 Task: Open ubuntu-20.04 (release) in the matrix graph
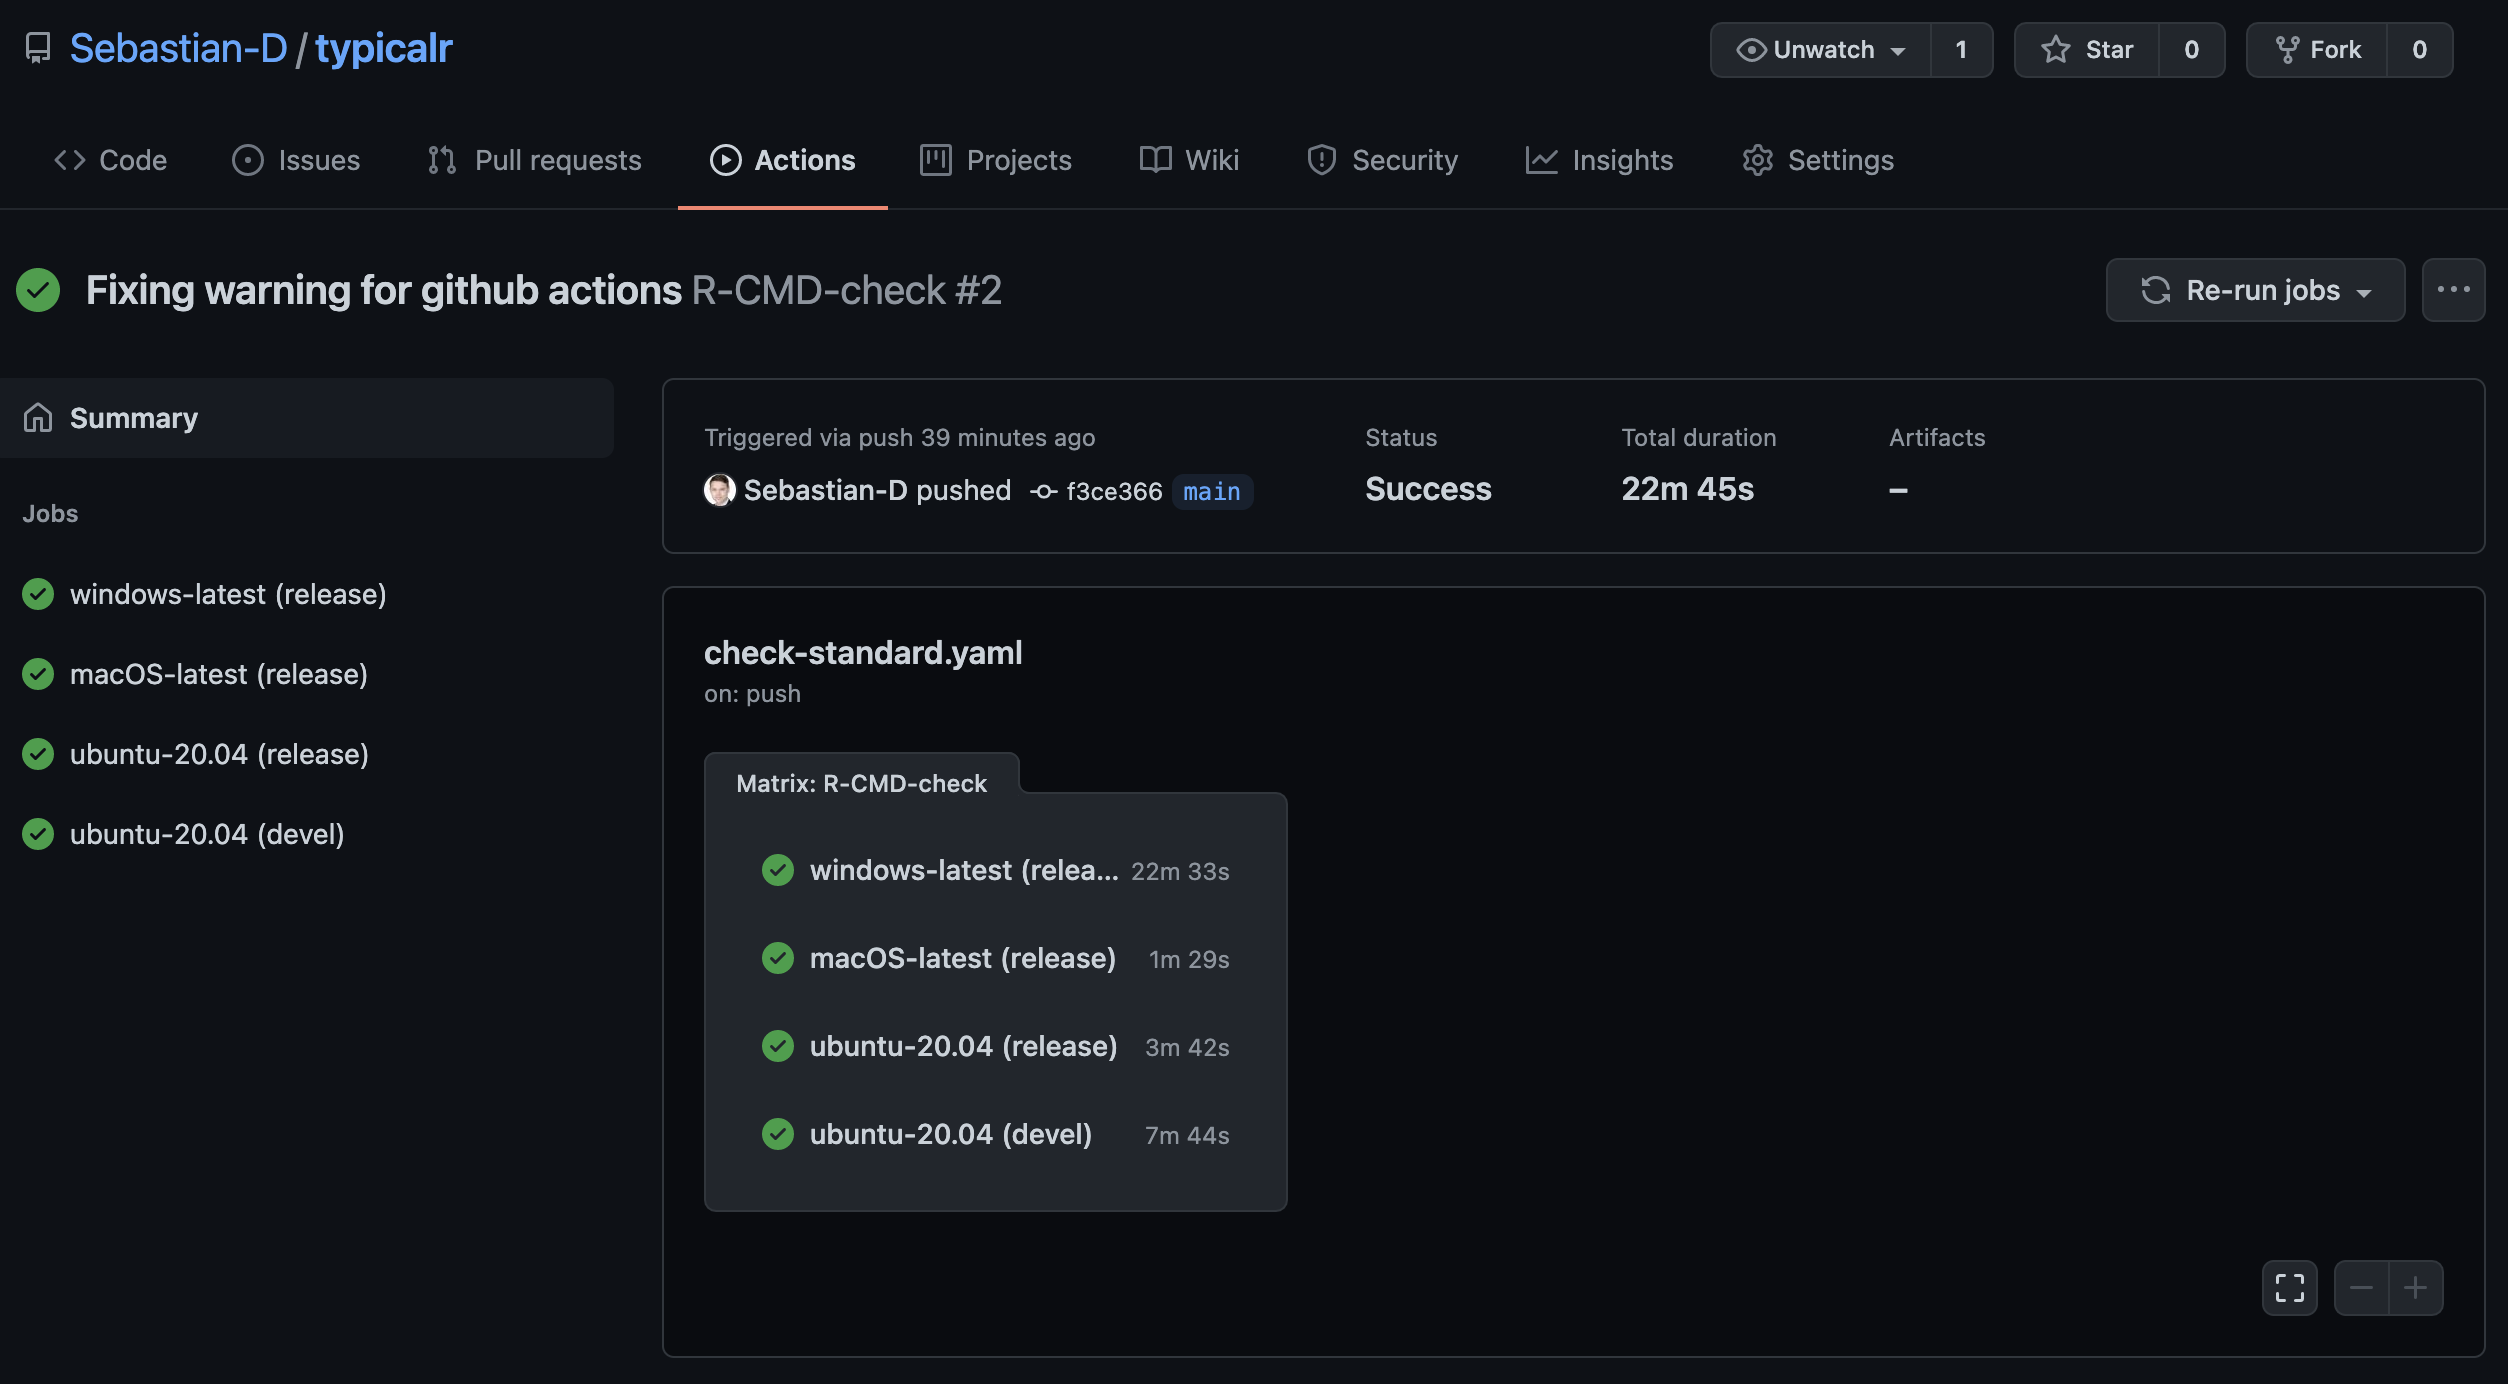click(x=995, y=1046)
